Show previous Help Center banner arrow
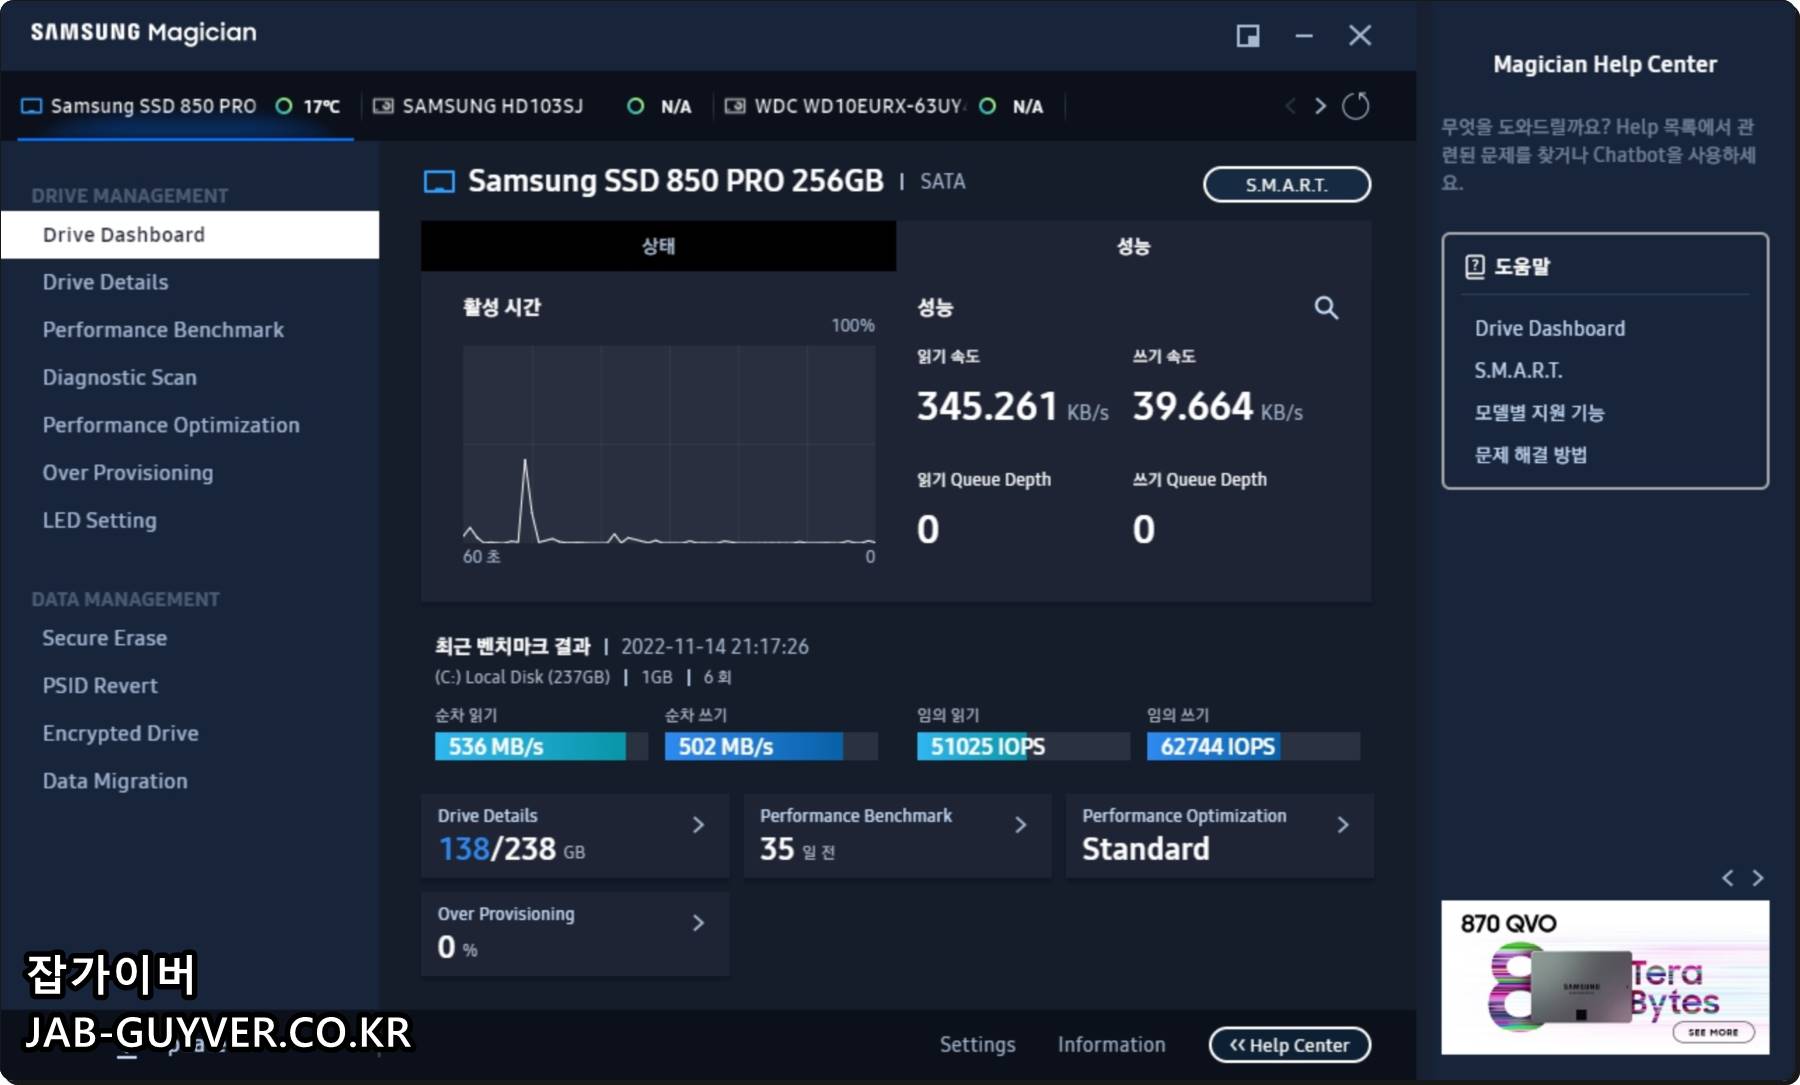Image resolution: width=1800 pixels, height=1085 pixels. point(1728,878)
